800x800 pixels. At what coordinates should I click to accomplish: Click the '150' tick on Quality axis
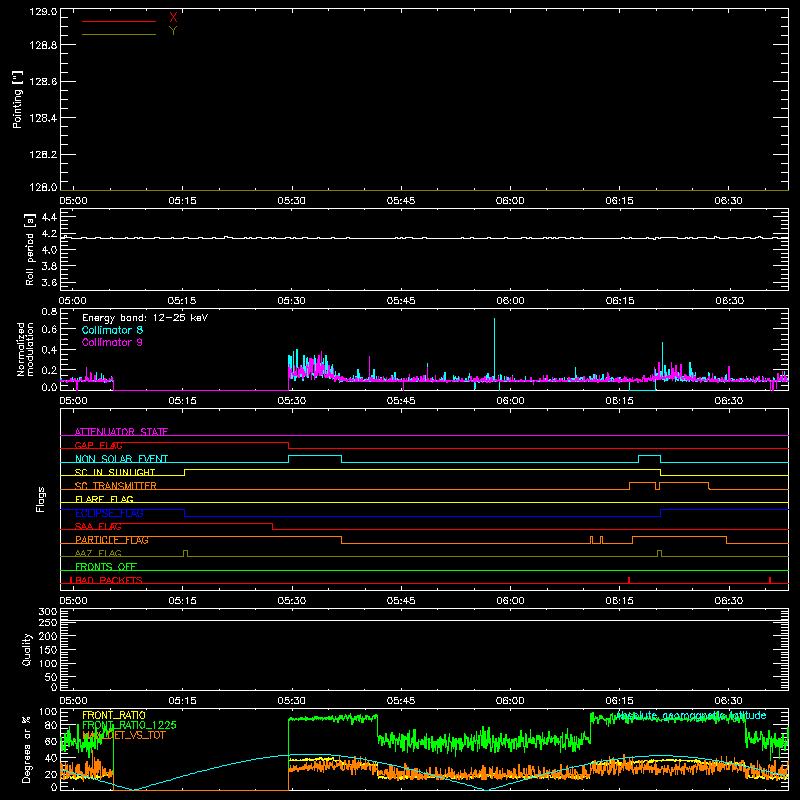click(47, 650)
